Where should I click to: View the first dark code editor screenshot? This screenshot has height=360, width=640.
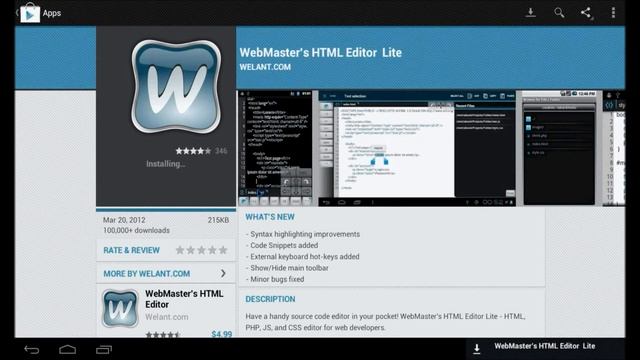point(276,148)
